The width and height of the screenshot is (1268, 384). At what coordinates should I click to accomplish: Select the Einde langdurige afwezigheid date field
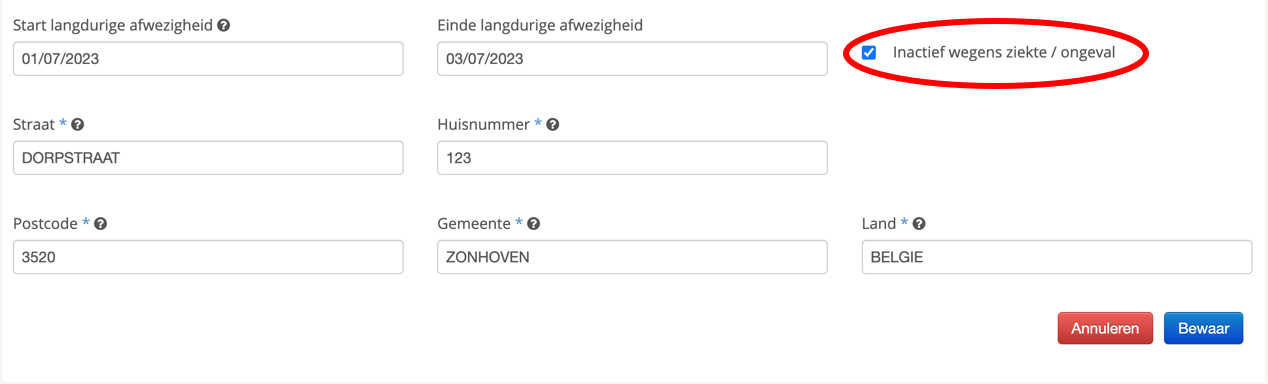pos(632,58)
